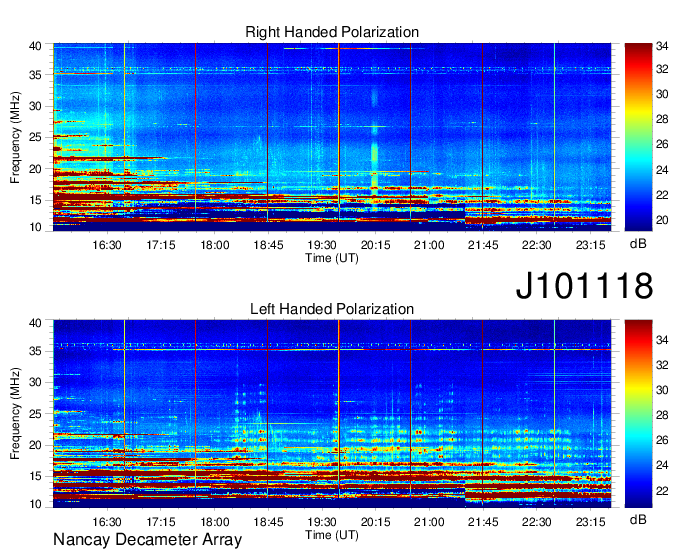680x552 pixels.
Task: Click 21:45 tick on Right Handed time axis
Action: tap(483, 245)
